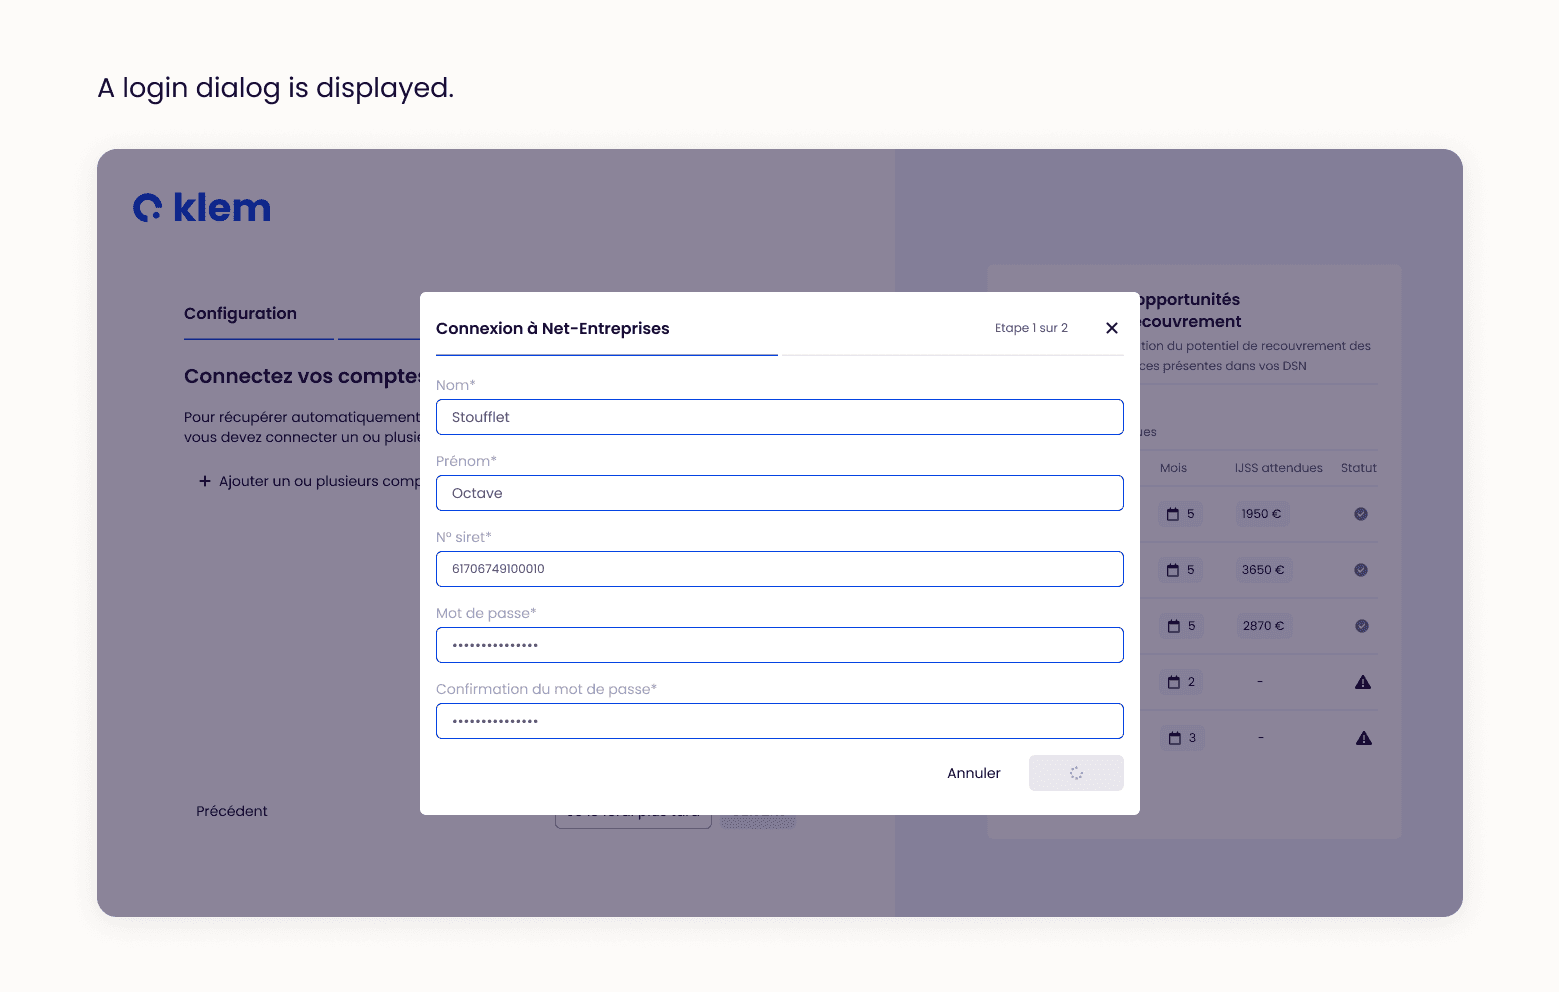Click the warning triangle in month 3 row
The height and width of the screenshot is (992, 1559).
[x=1363, y=738]
